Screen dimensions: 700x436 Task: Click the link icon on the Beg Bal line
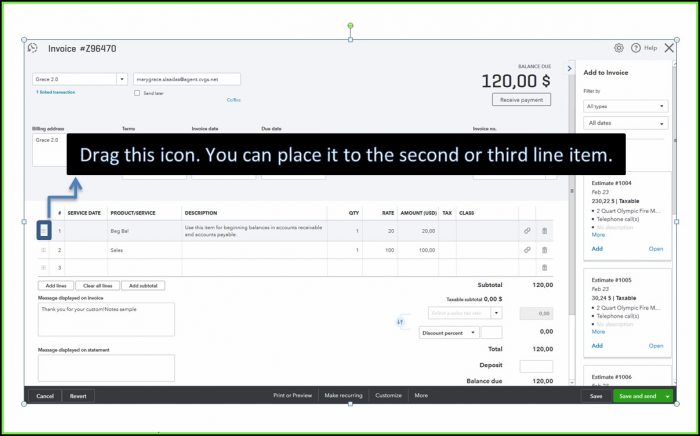(x=527, y=231)
